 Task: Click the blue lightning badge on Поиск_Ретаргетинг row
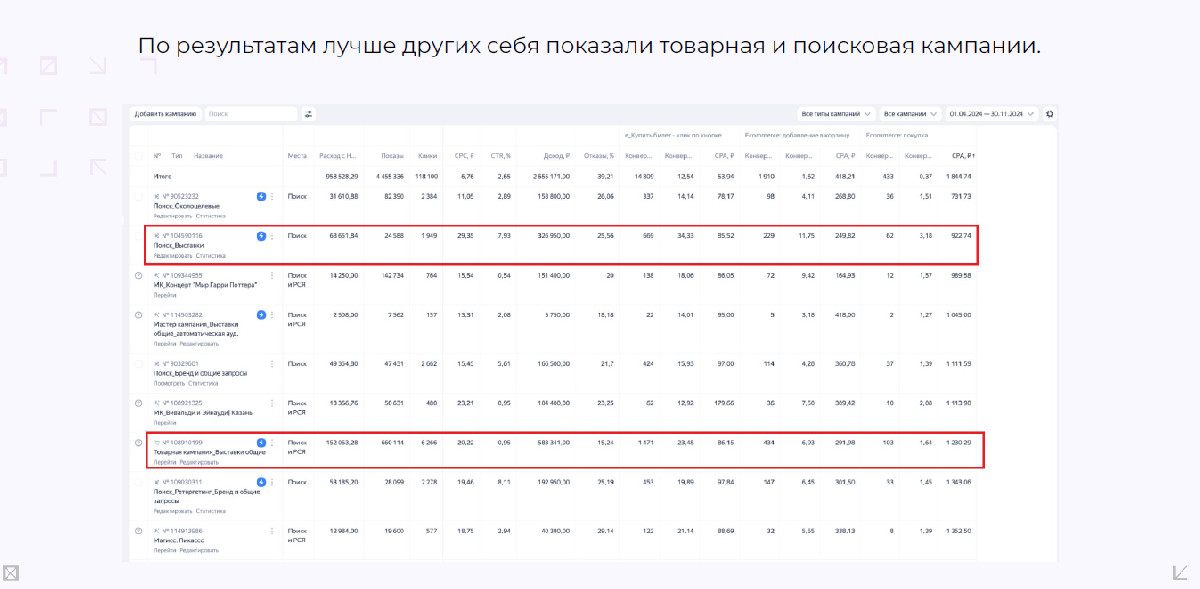pyautogui.click(x=261, y=482)
